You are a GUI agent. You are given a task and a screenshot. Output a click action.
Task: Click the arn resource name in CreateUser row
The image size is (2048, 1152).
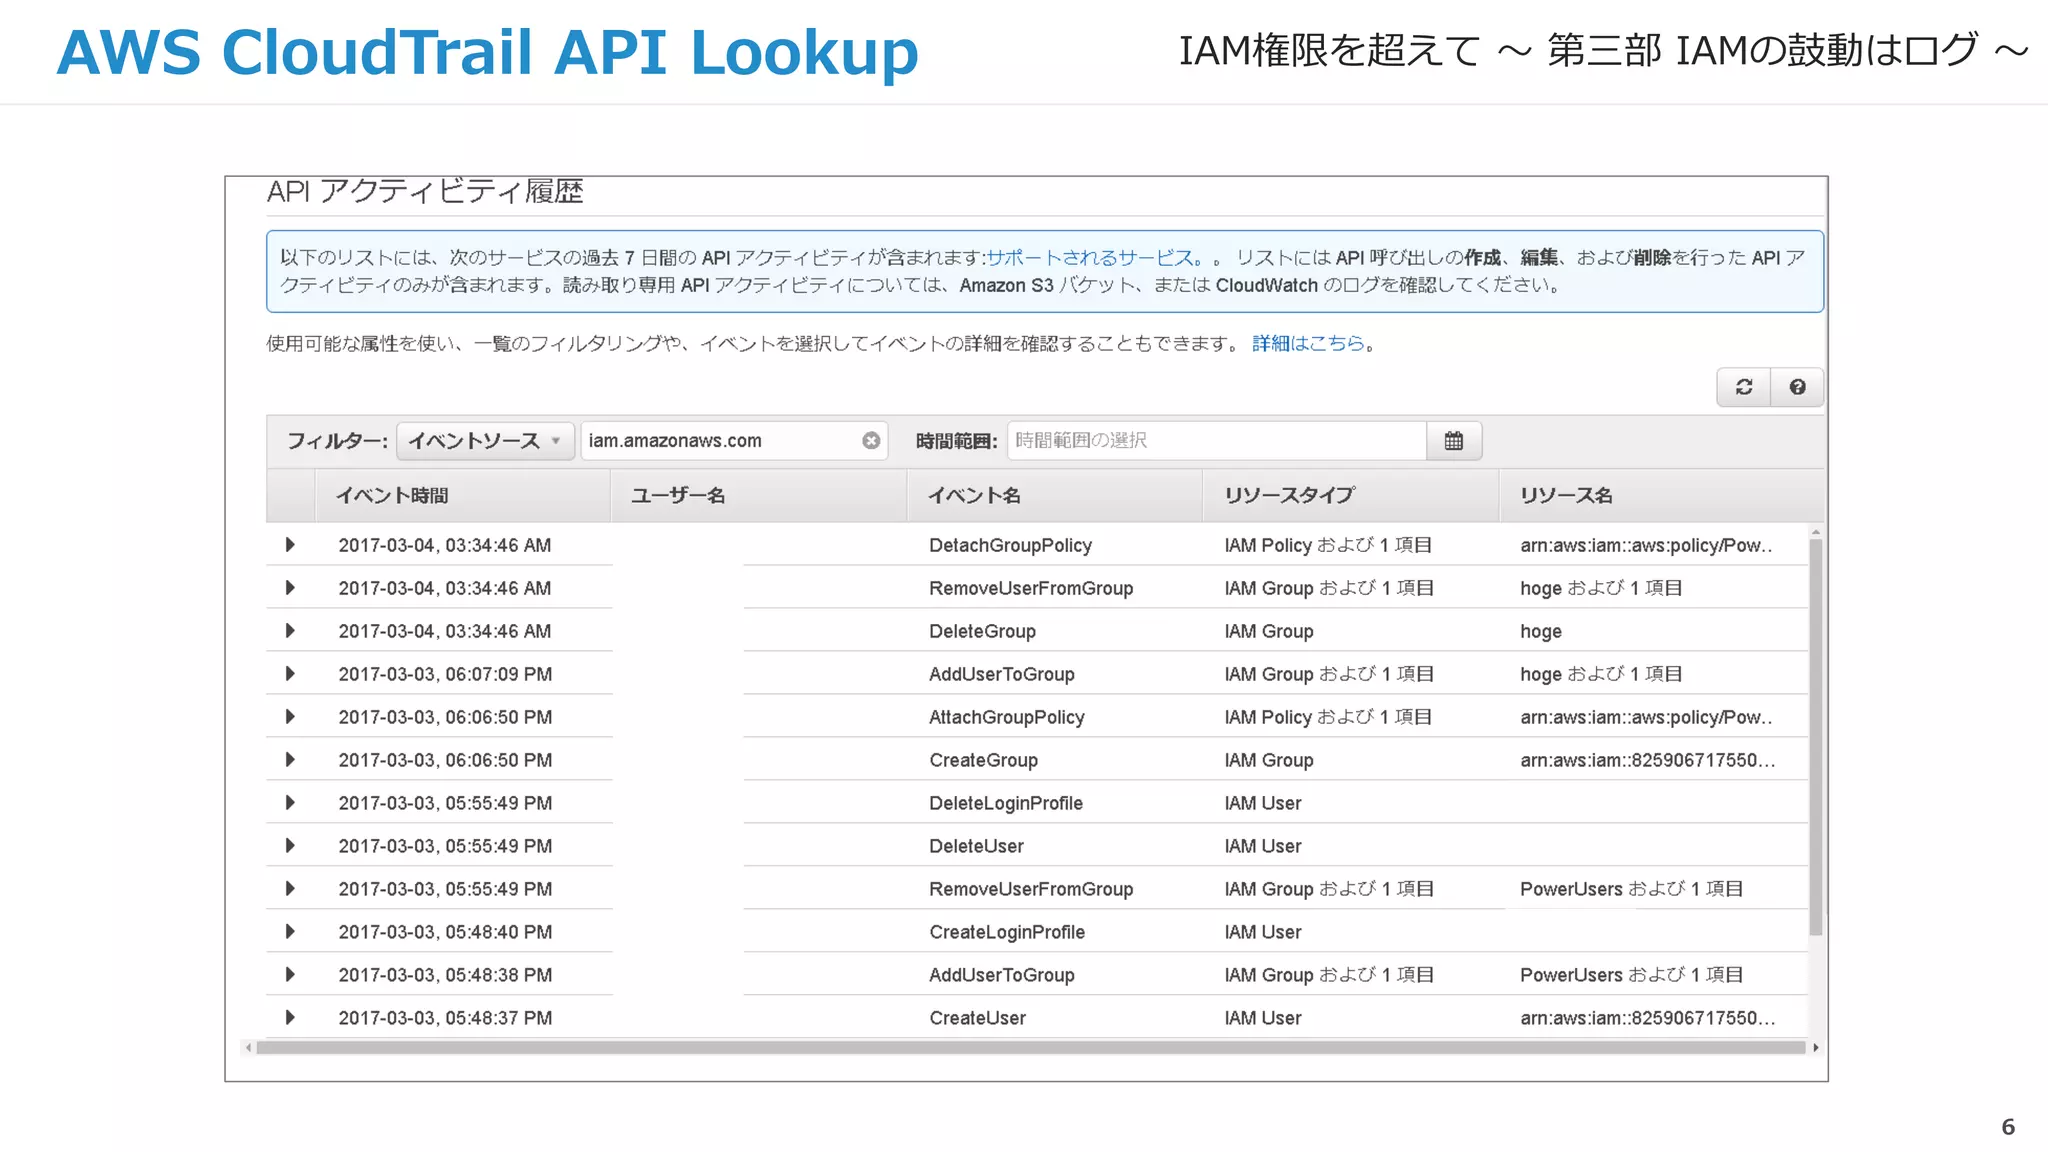tap(1648, 1018)
